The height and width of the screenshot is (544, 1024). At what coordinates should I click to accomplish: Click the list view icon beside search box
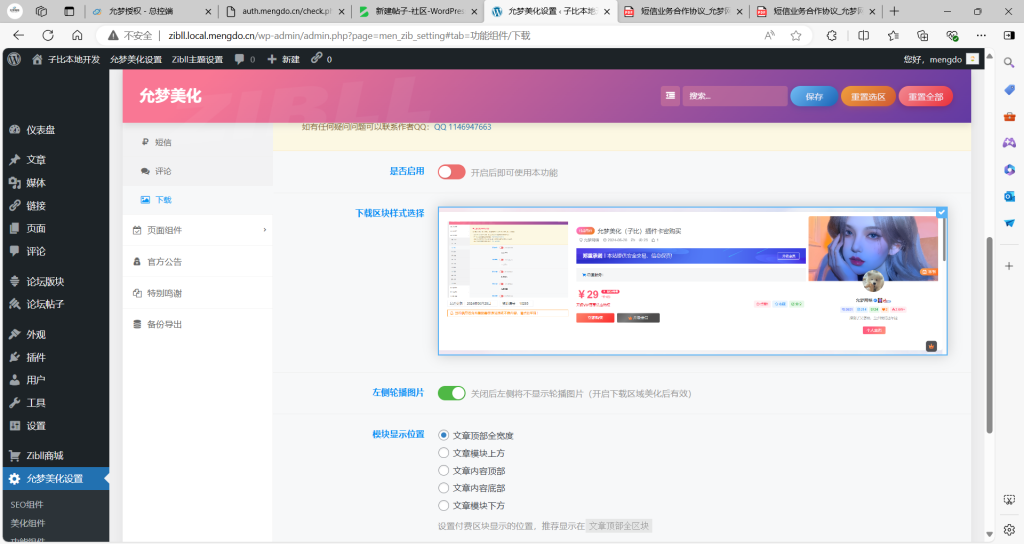point(670,97)
